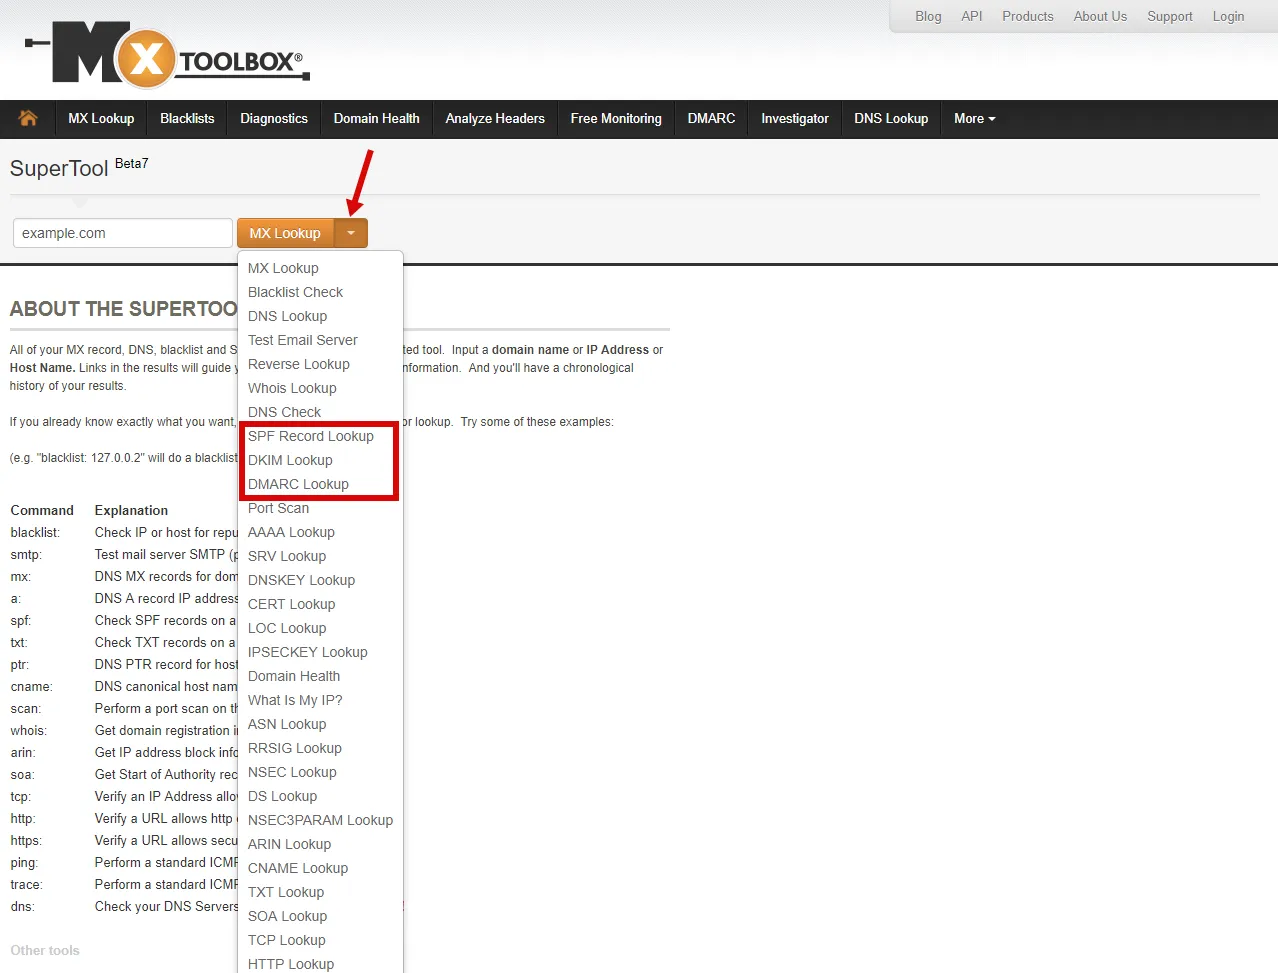Viewport: 1278px width, 973px height.
Task: Choose TXT Lookup from the list
Action: pyautogui.click(x=286, y=892)
